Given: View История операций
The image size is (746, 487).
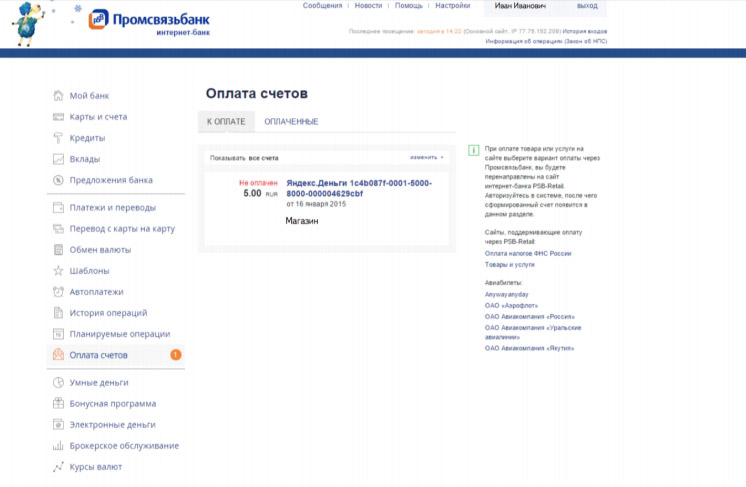Looking at the screenshot, I should 108,313.
